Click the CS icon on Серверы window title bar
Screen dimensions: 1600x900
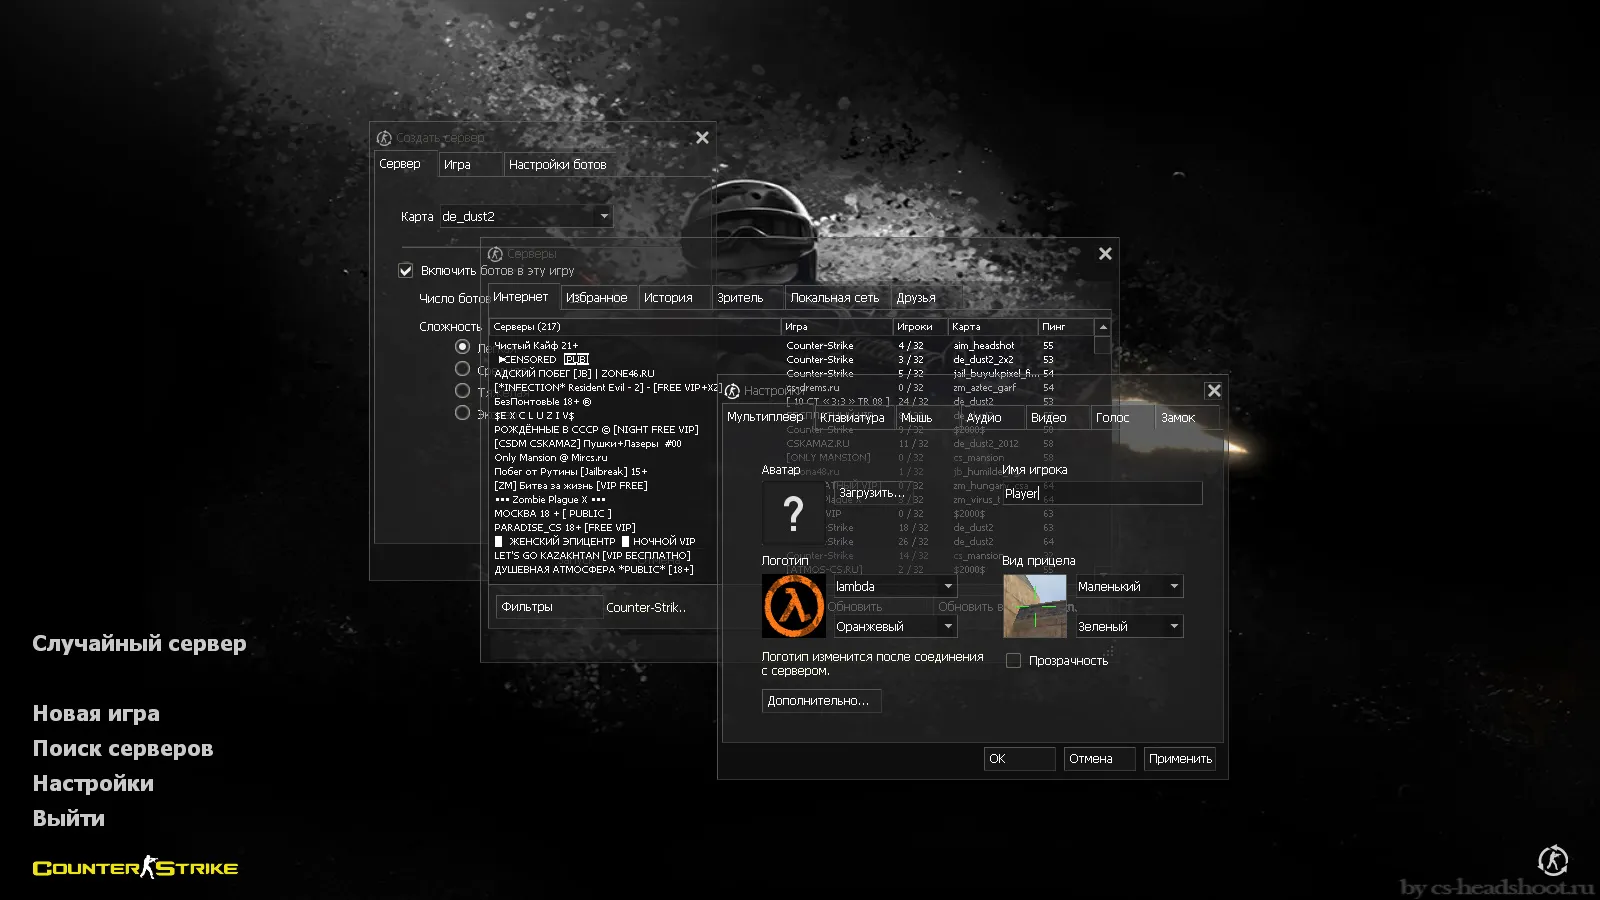[497, 253]
